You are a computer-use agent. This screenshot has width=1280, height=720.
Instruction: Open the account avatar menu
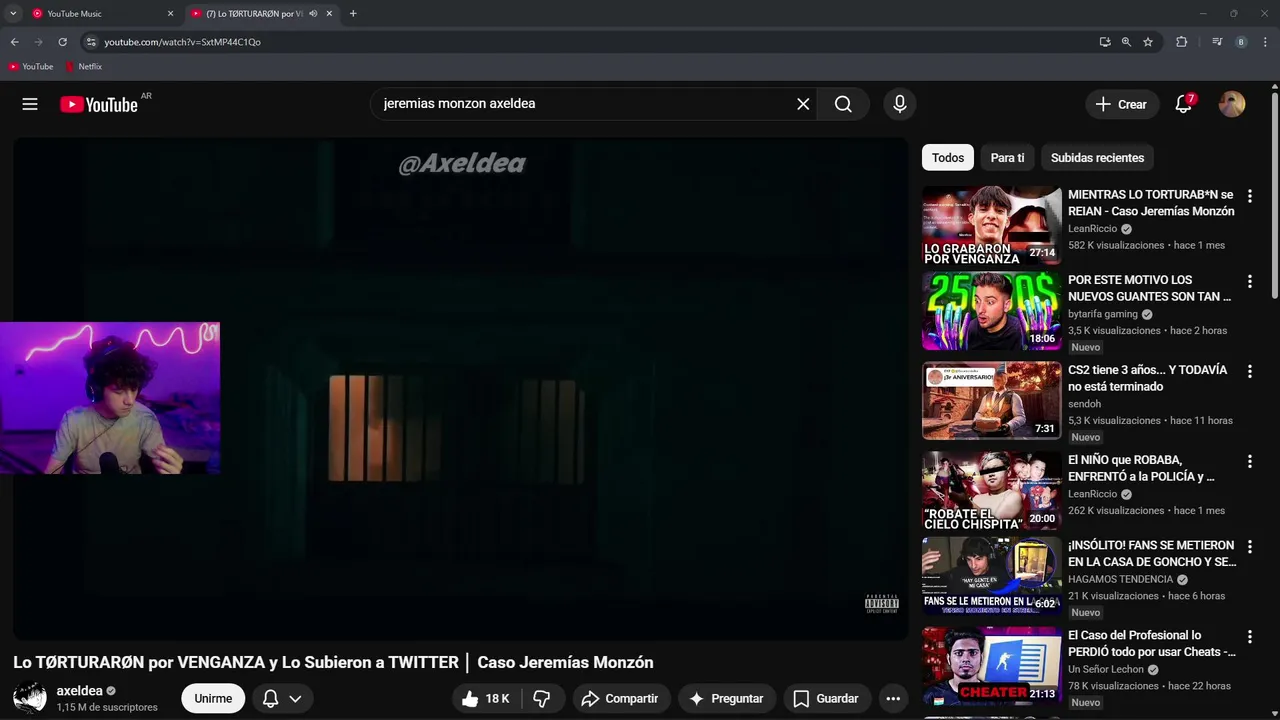point(1232,104)
